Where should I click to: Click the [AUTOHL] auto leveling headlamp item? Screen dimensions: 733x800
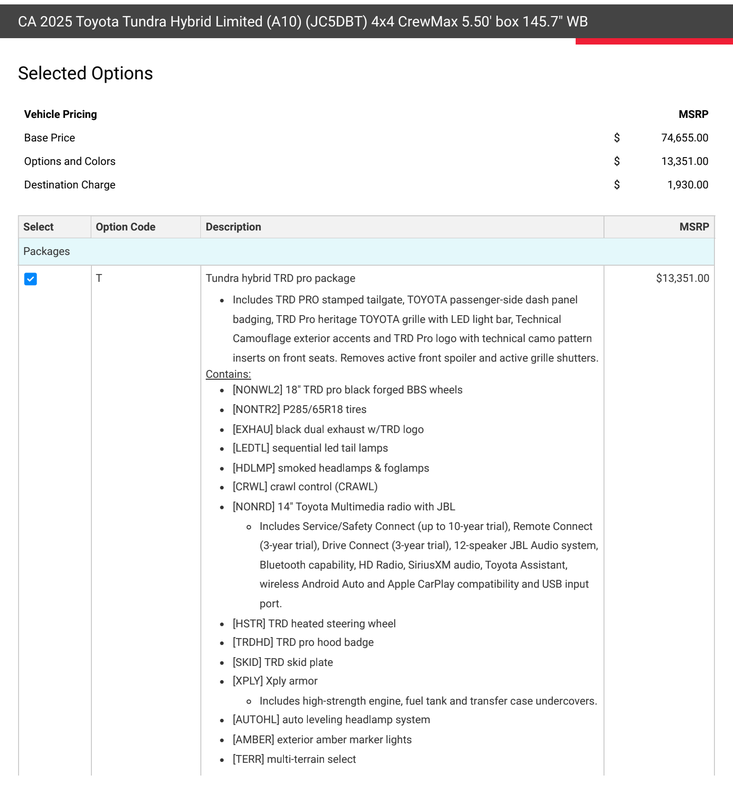coord(331,720)
